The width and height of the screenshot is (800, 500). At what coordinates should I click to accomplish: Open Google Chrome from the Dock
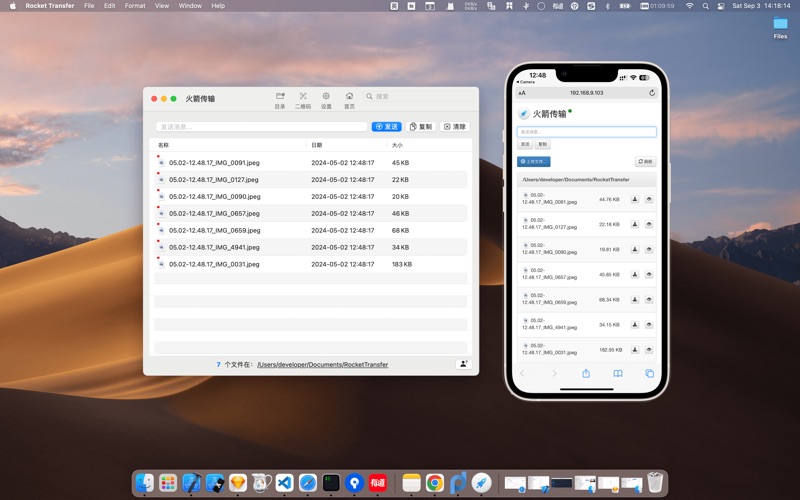434,483
